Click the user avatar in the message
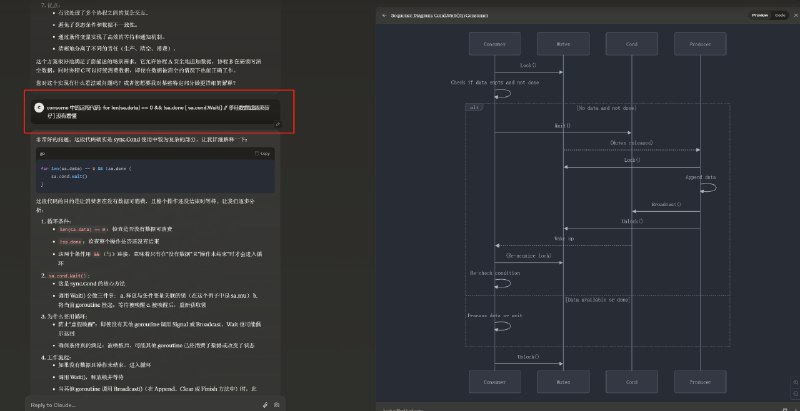 tap(39, 108)
